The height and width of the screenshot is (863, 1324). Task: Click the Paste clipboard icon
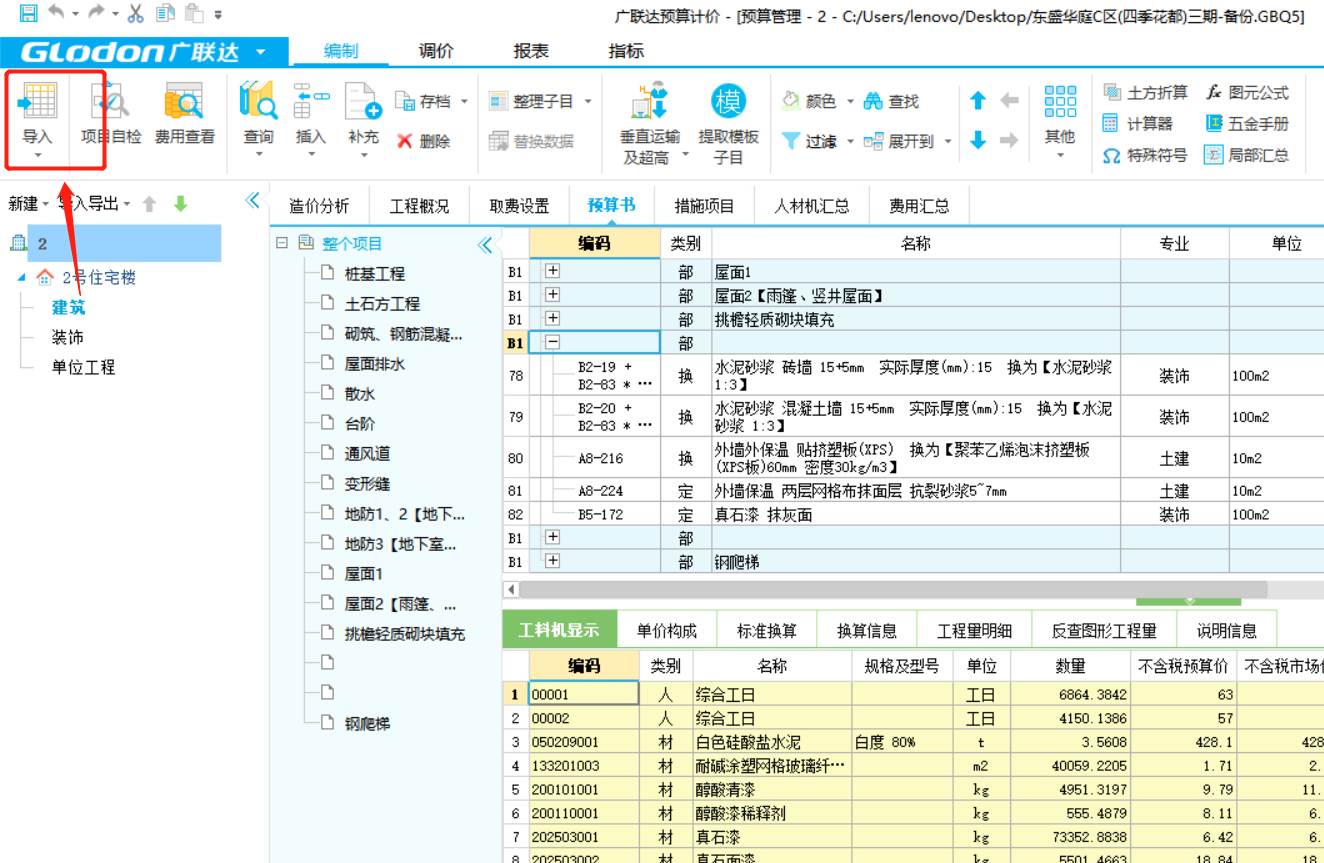(194, 14)
